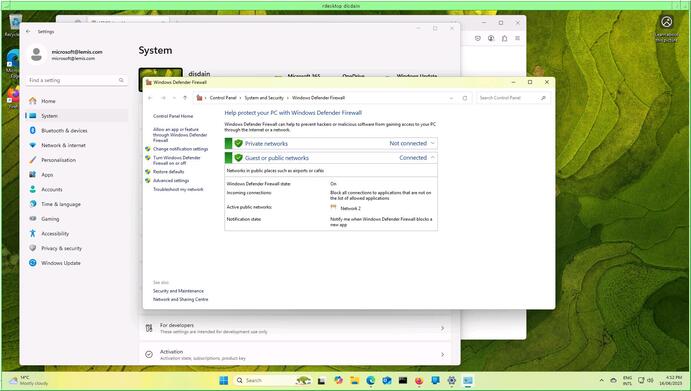Screen dimensions: 691x391
Task: Focus the Find a setting search box
Action: pos(77,80)
